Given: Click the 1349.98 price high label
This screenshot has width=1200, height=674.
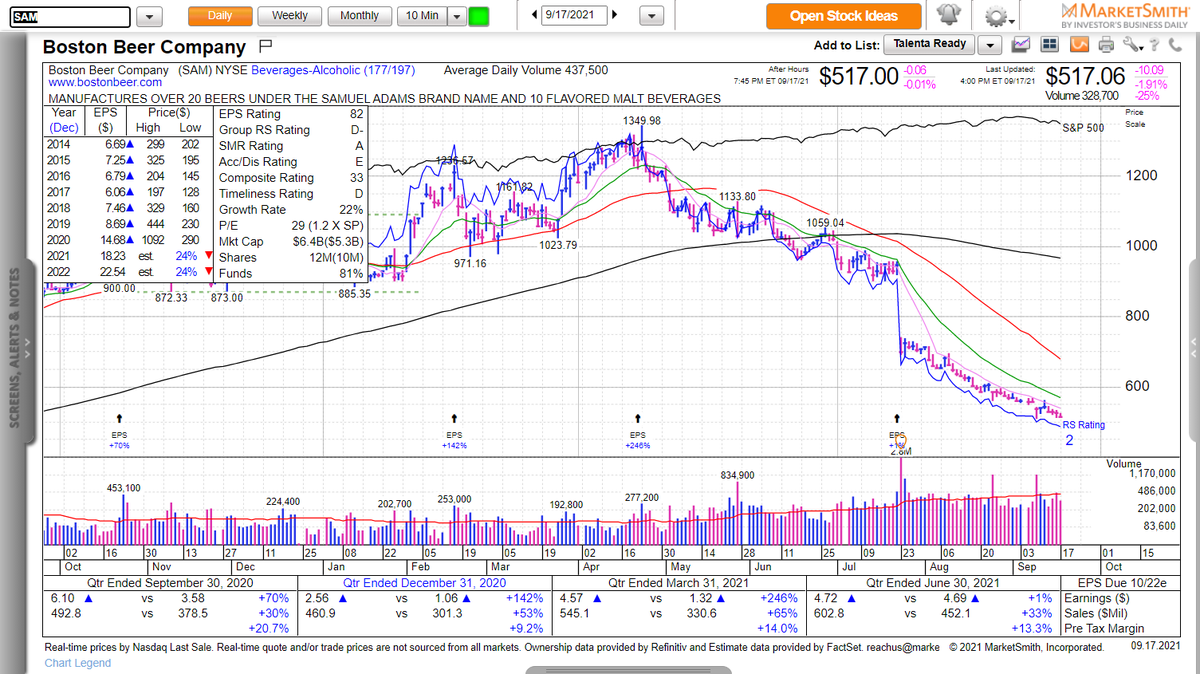Looking at the screenshot, I should (641, 121).
